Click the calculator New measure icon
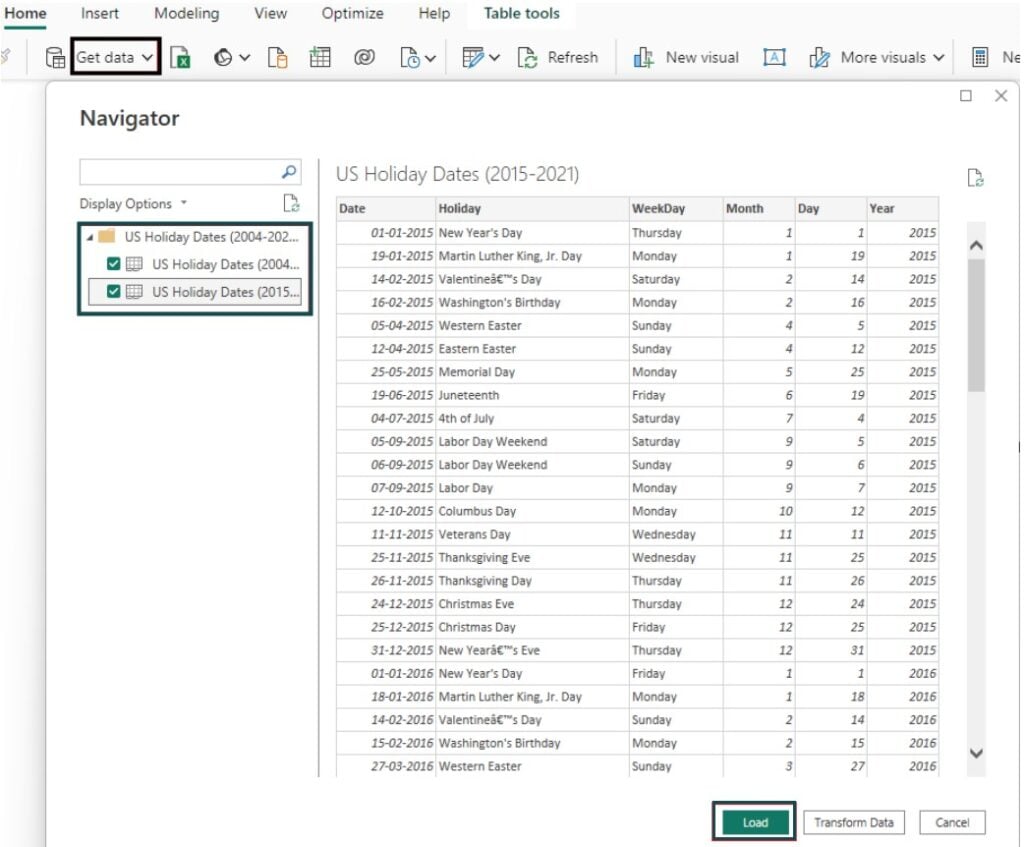Image resolution: width=1024 pixels, height=847 pixels. coord(980,57)
